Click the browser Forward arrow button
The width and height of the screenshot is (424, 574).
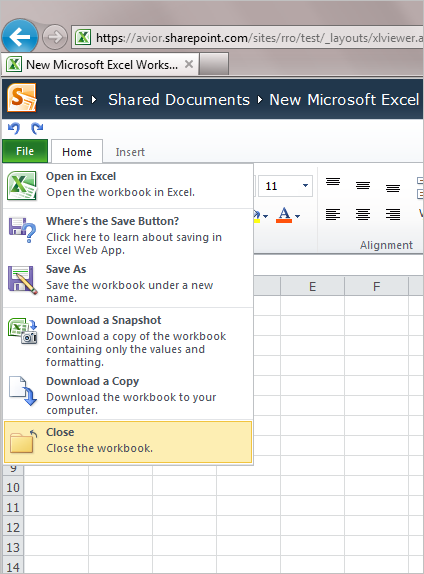55,37
